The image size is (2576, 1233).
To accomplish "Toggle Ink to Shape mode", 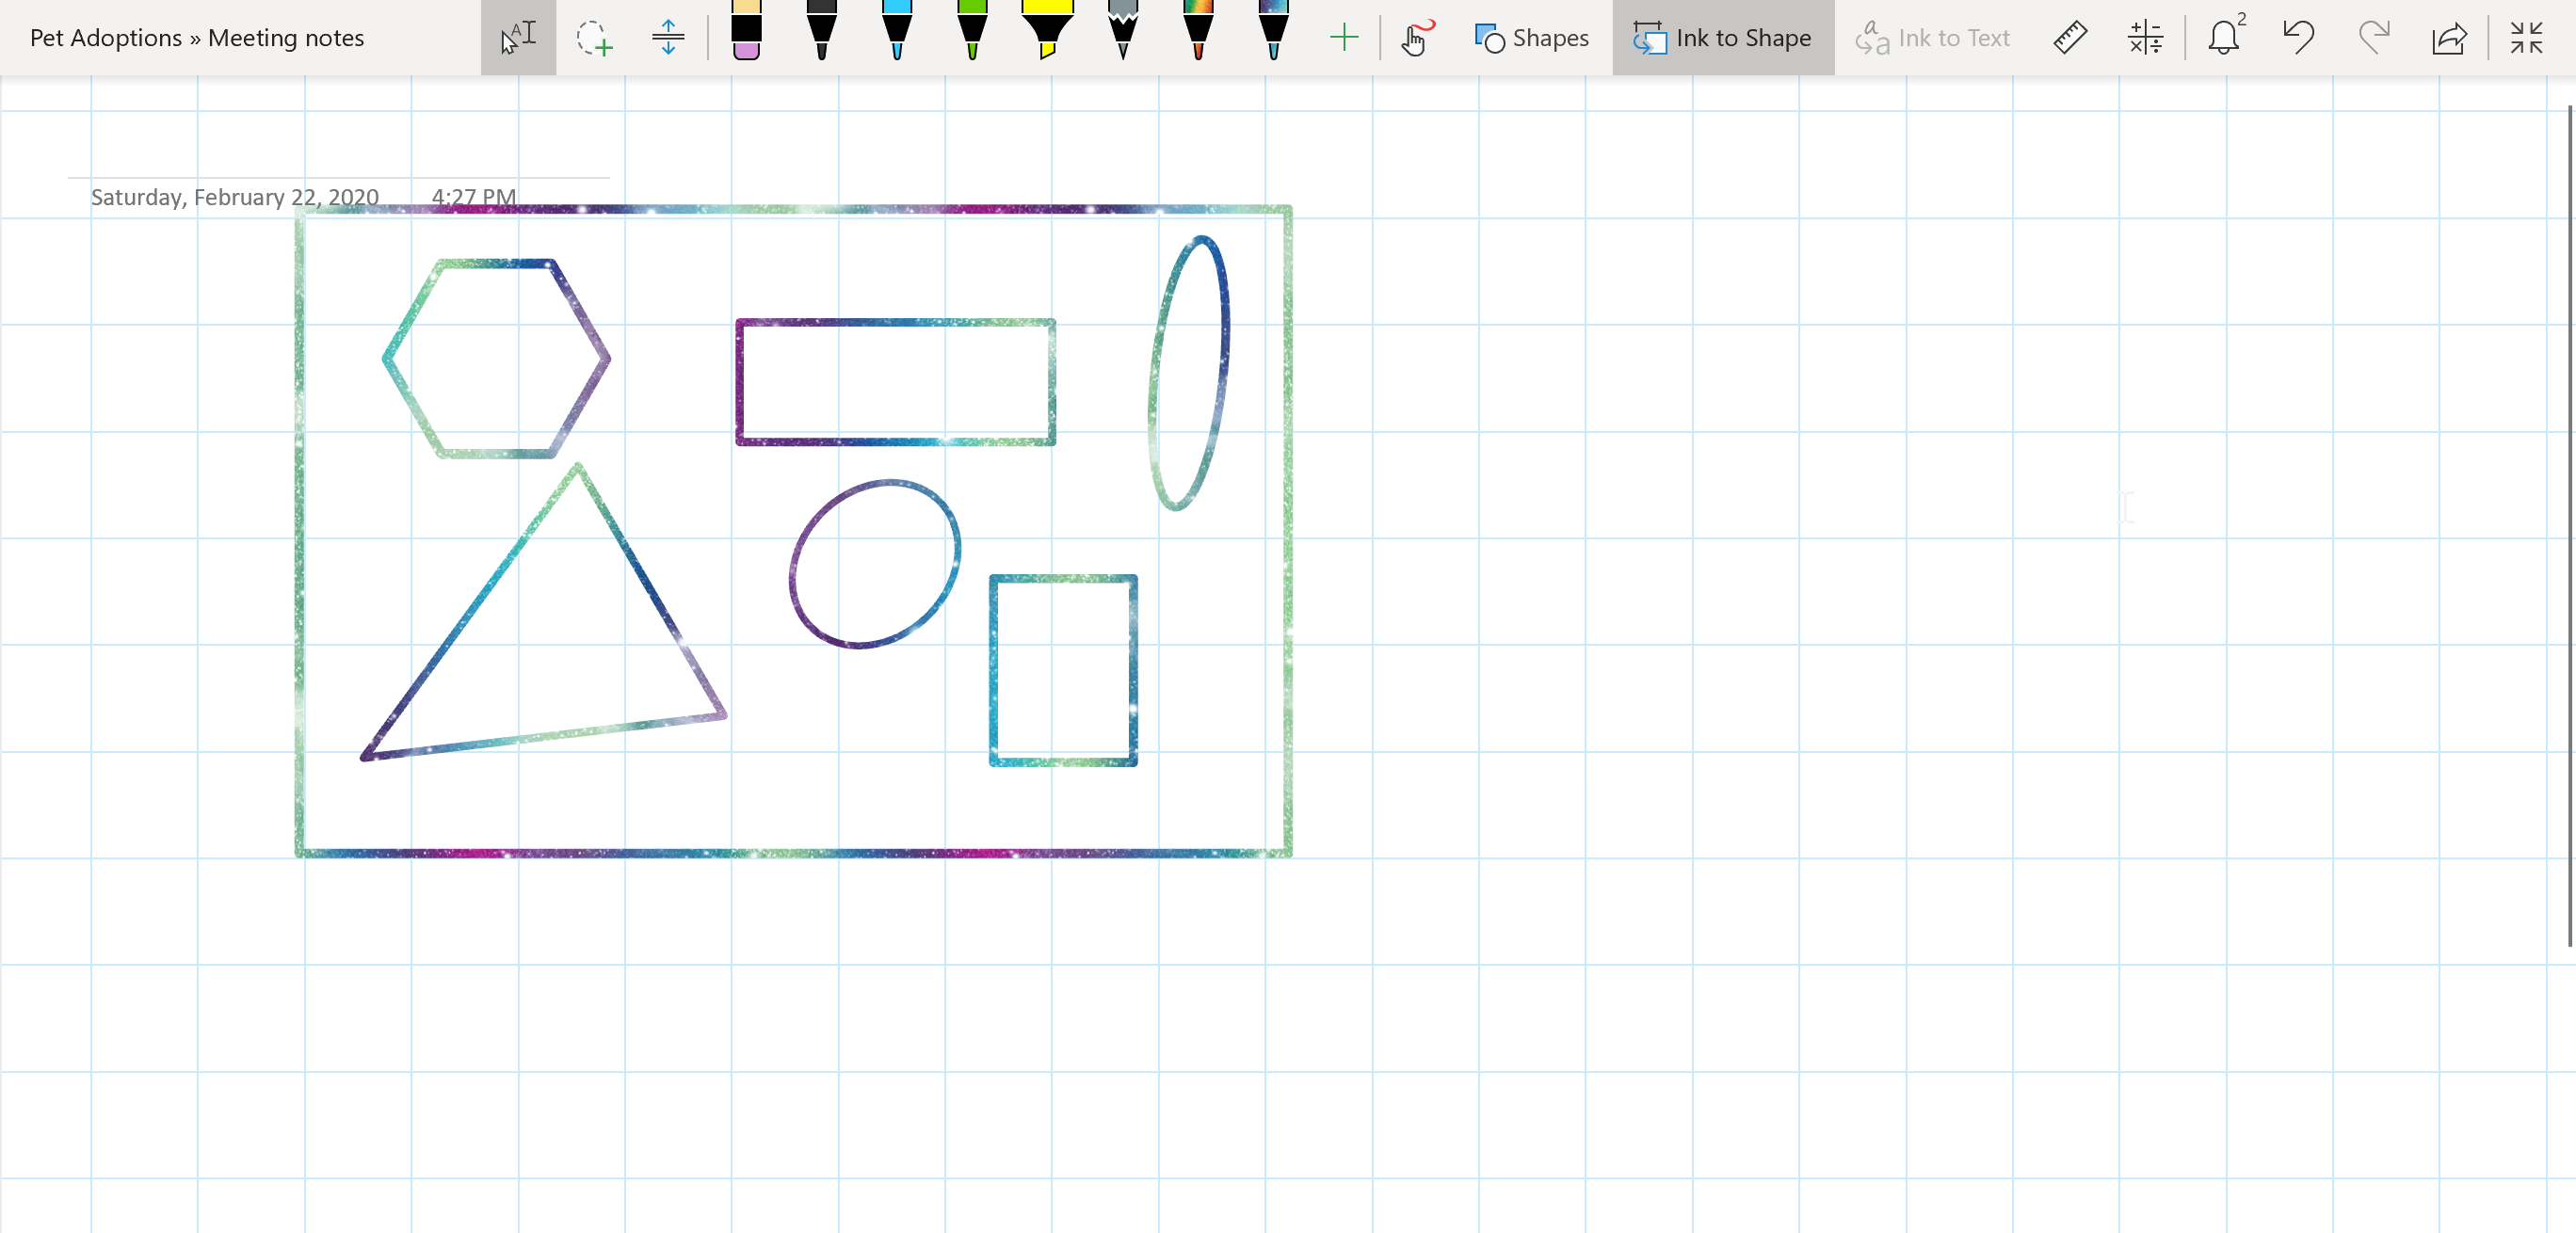I will [x=1723, y=38].
